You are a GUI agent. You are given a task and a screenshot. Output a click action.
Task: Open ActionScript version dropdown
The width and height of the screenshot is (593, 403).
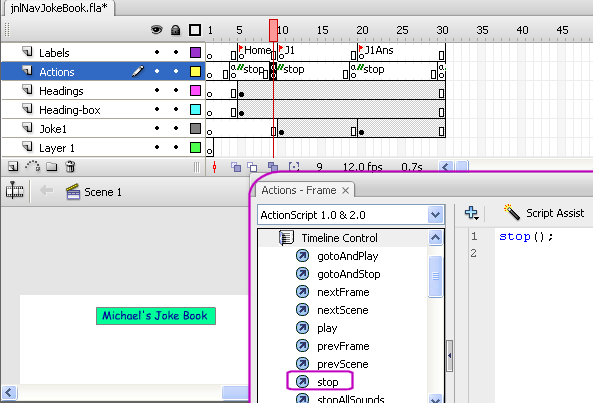[435, 215]
